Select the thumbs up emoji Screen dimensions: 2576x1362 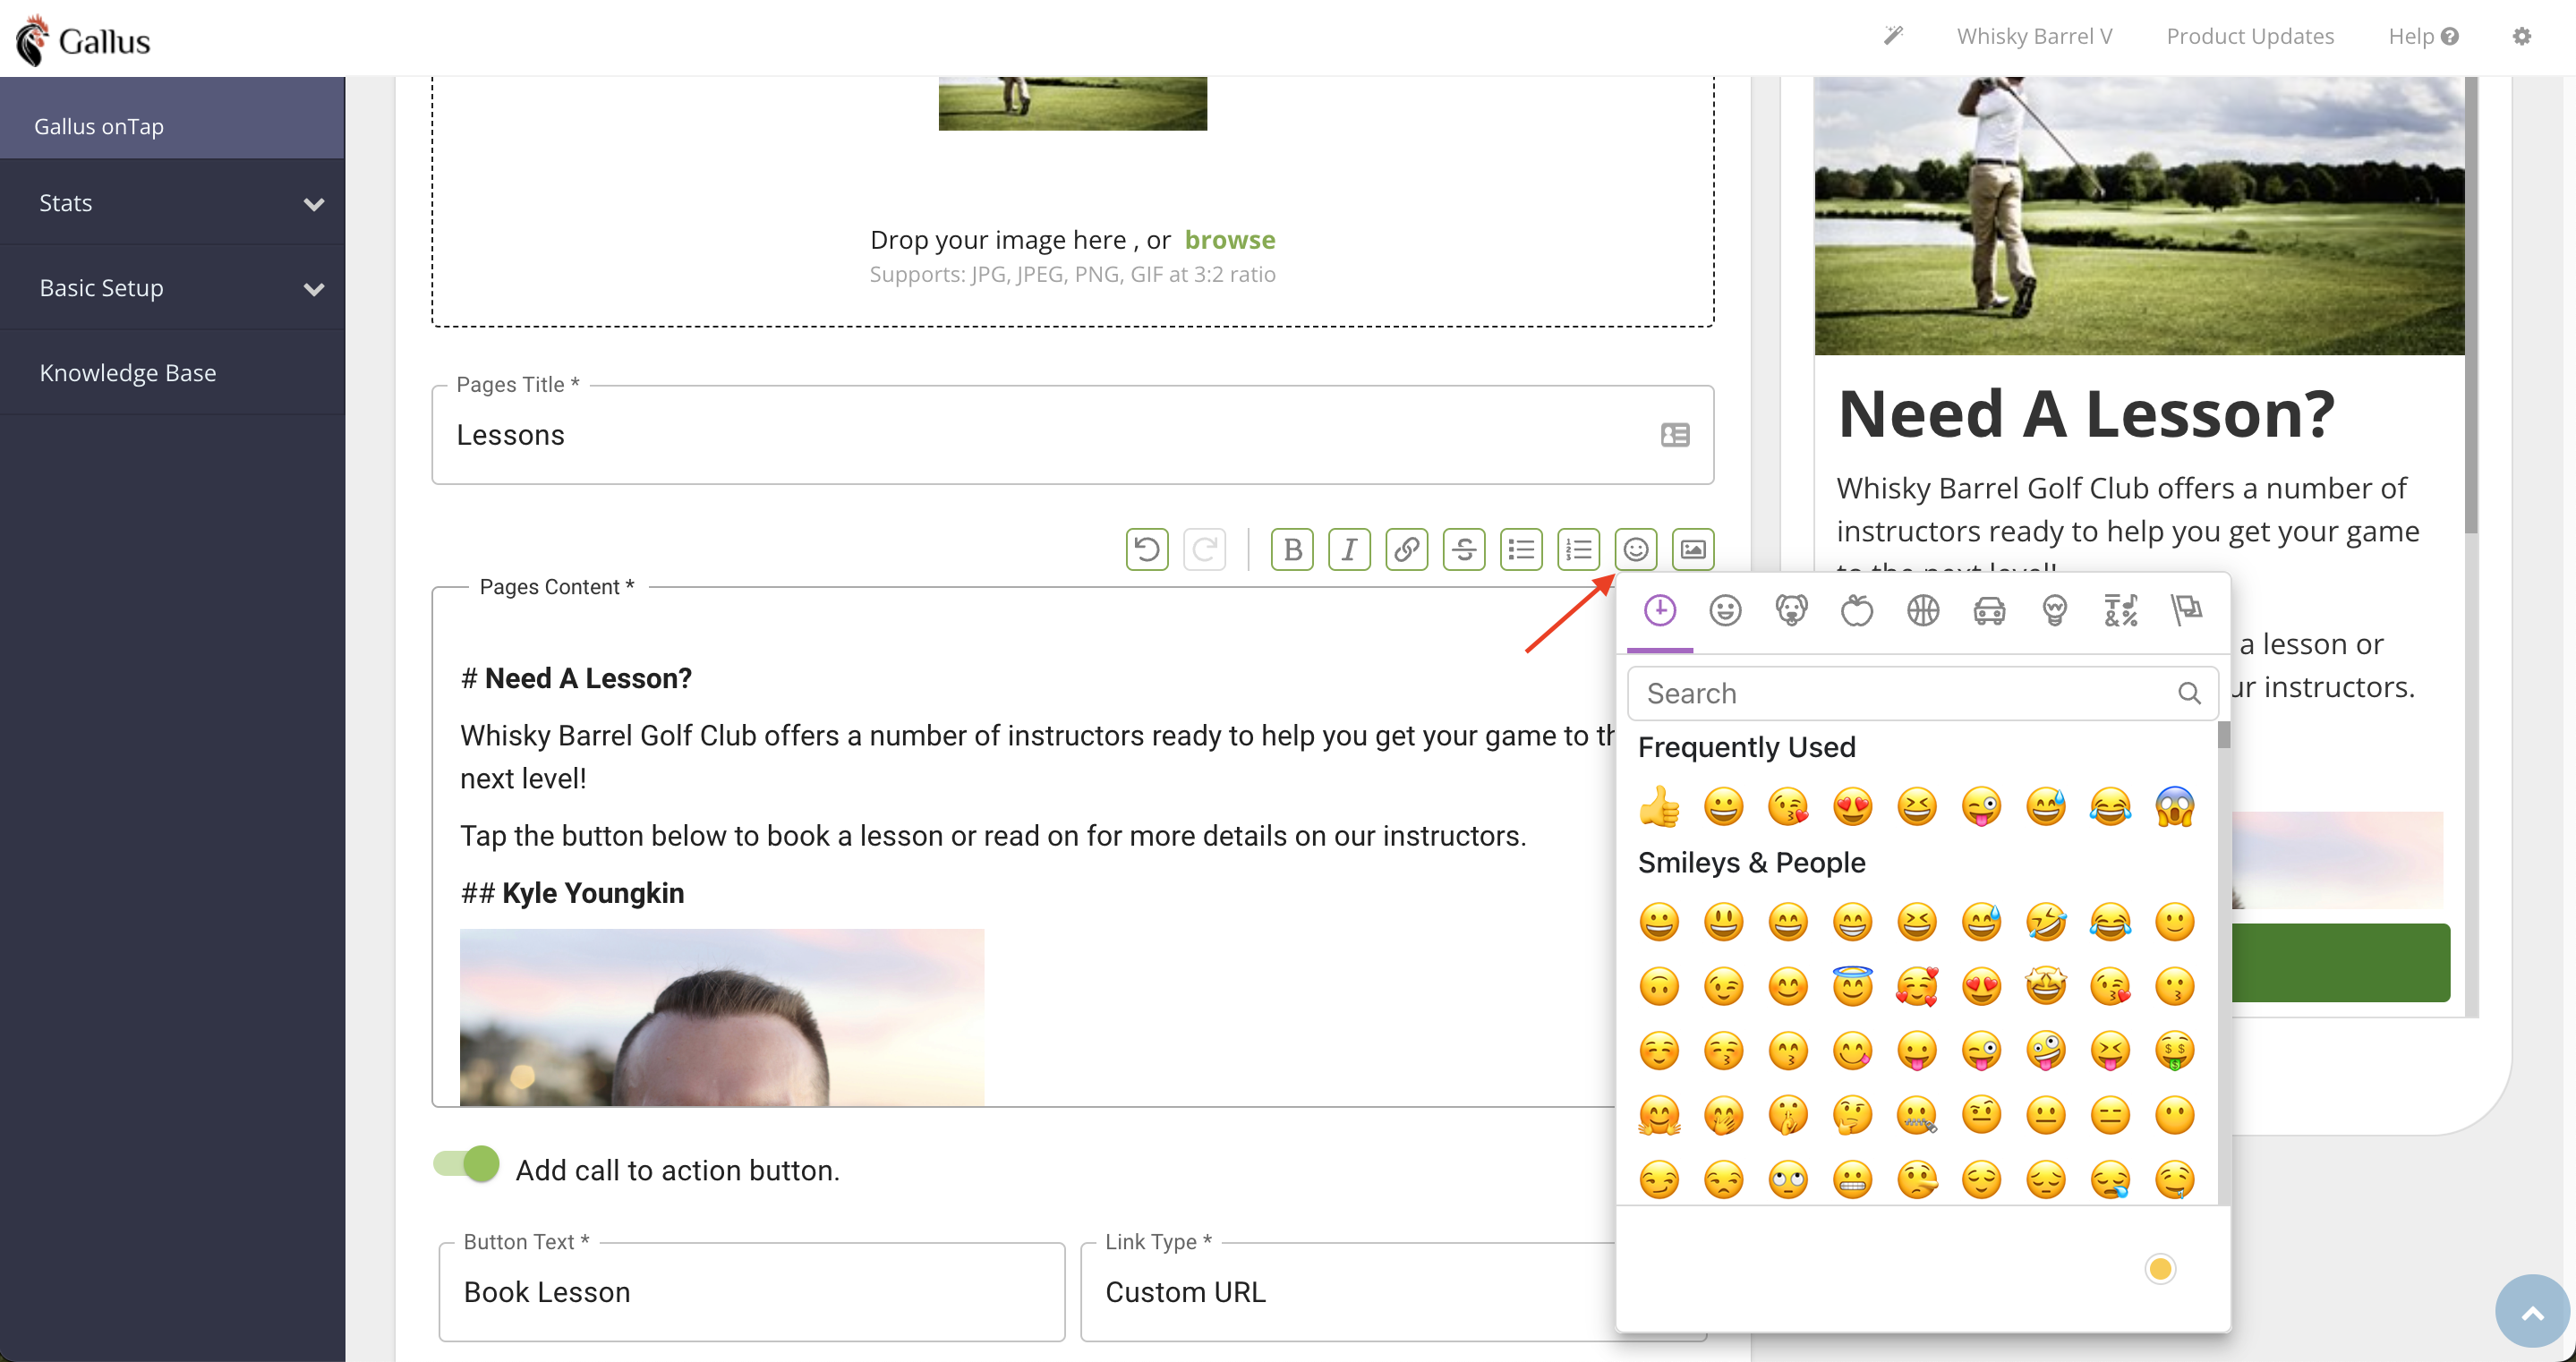[1659, 806]
